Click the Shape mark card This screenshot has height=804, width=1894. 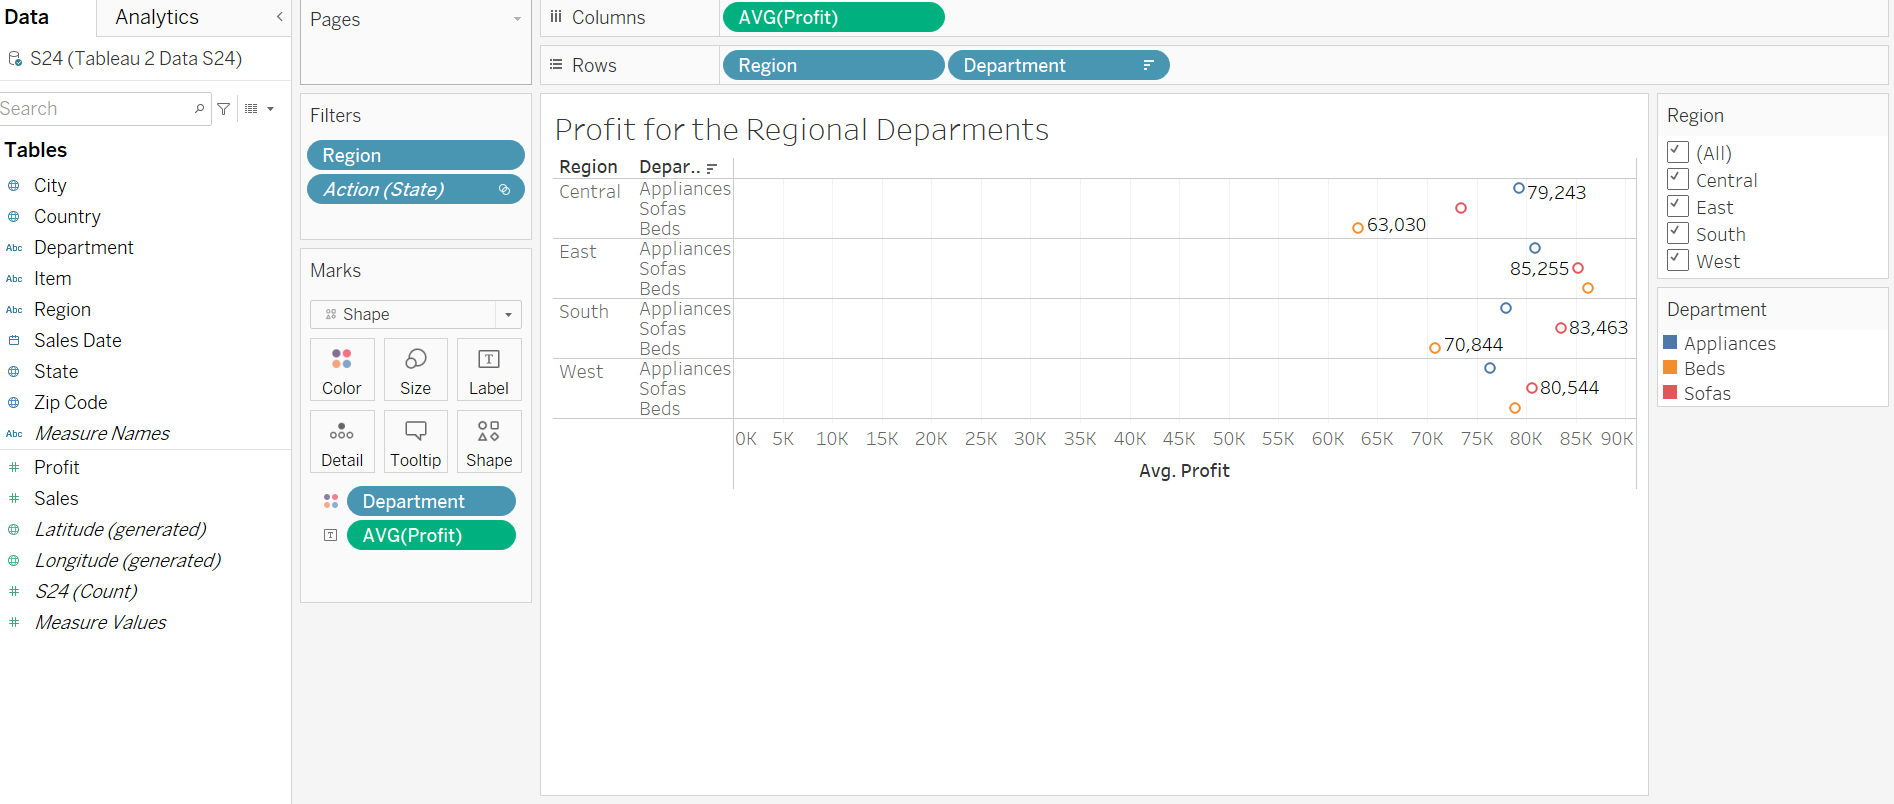tap(488, 441)
